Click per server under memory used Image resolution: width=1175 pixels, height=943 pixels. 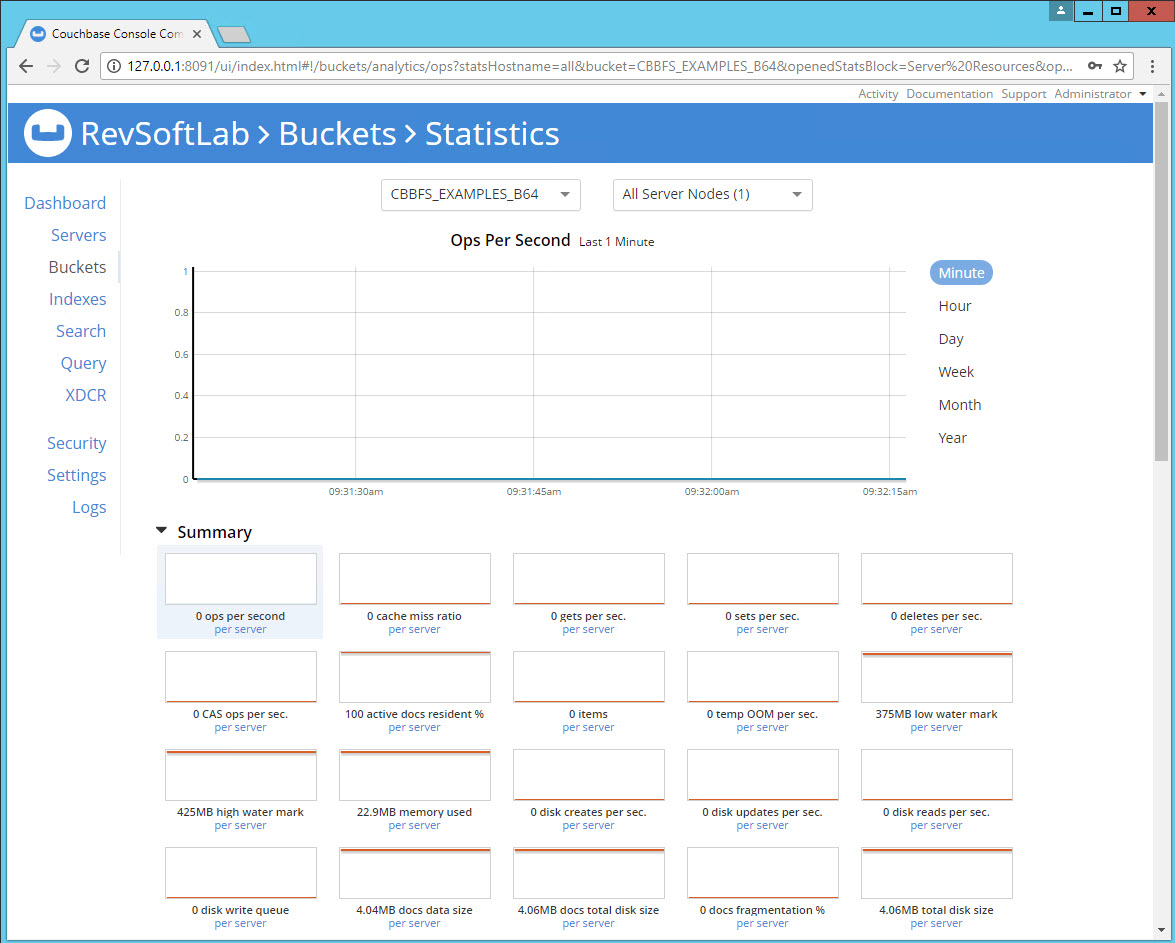click(414, 825)
